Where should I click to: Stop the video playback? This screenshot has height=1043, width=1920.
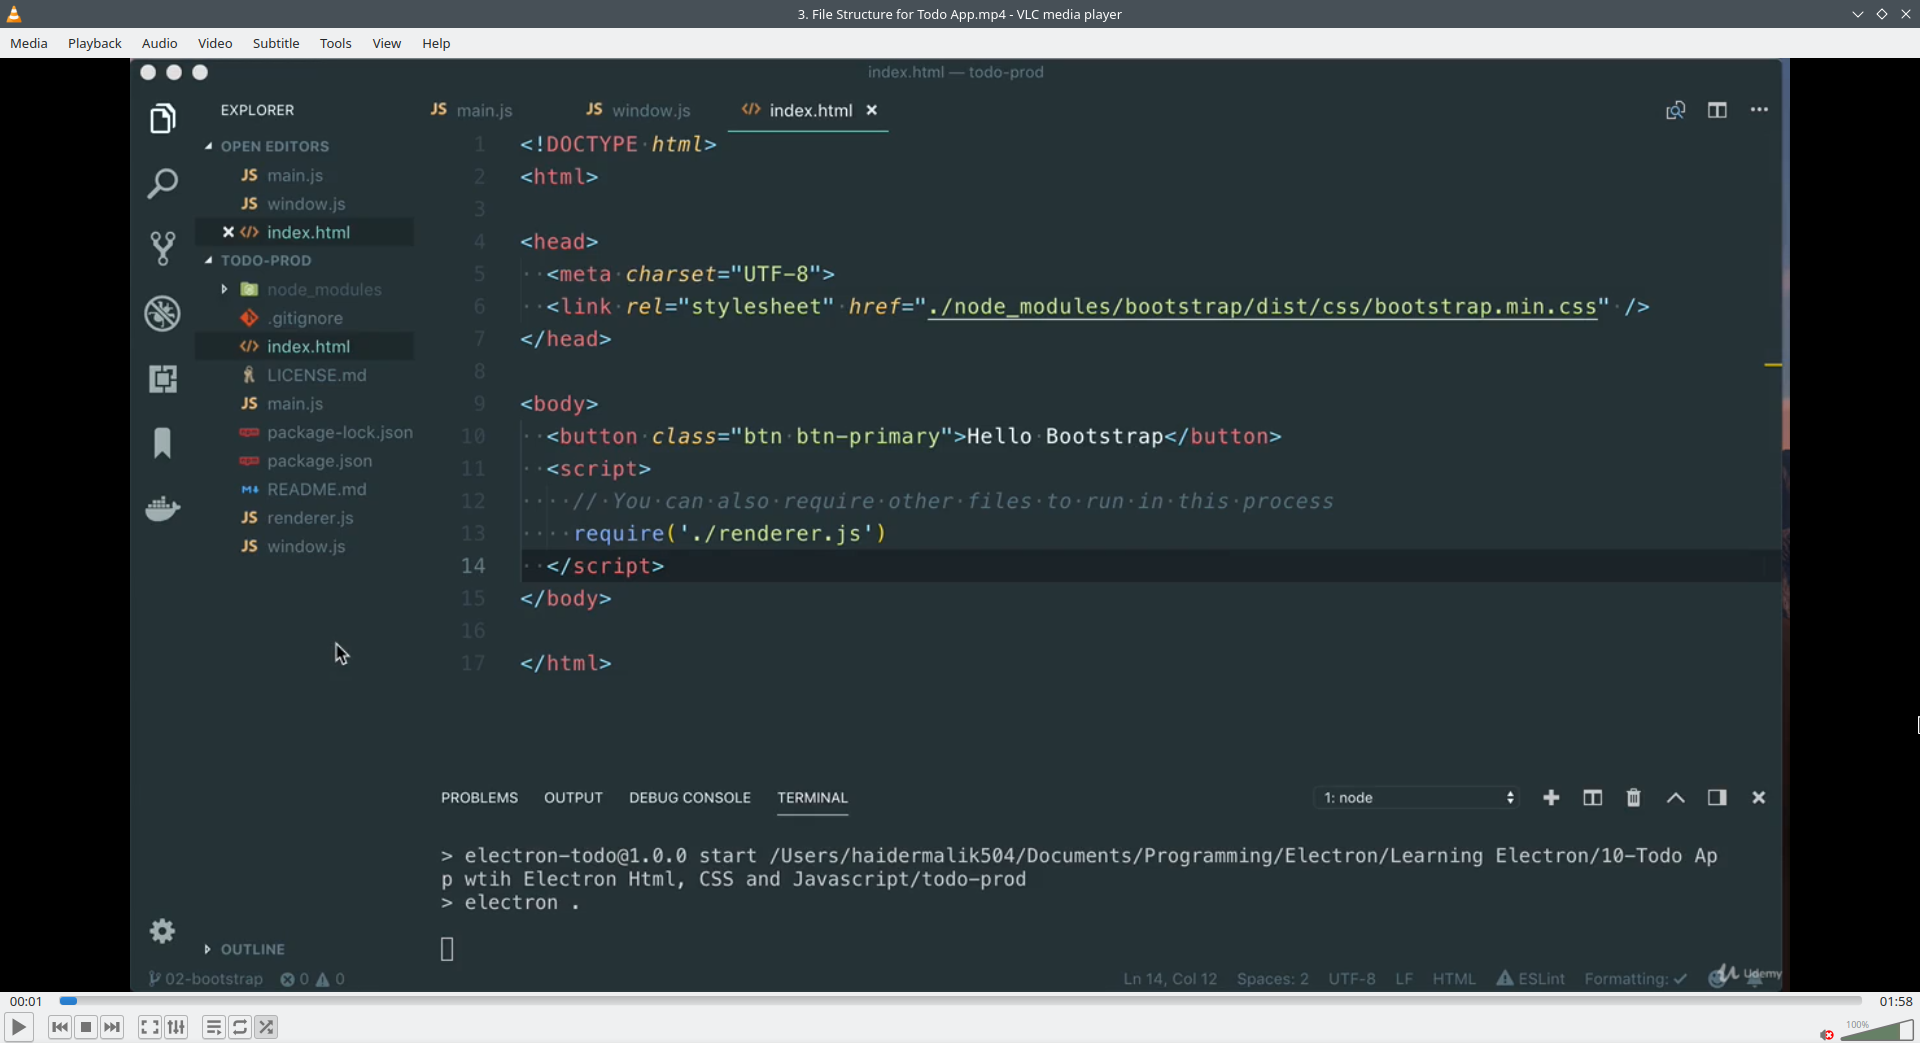pyautogui.click(x=86, y=1027)
